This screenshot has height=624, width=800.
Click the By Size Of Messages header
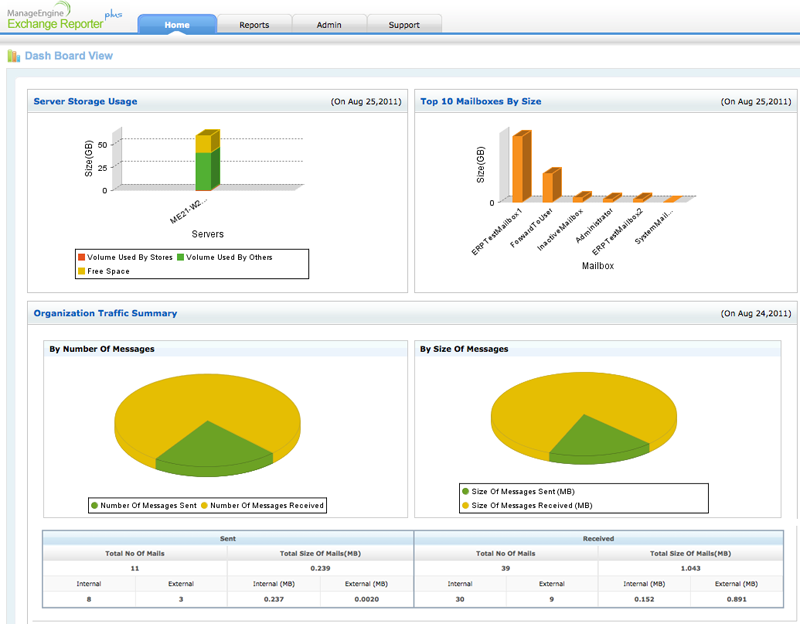(x=464, y=349)
